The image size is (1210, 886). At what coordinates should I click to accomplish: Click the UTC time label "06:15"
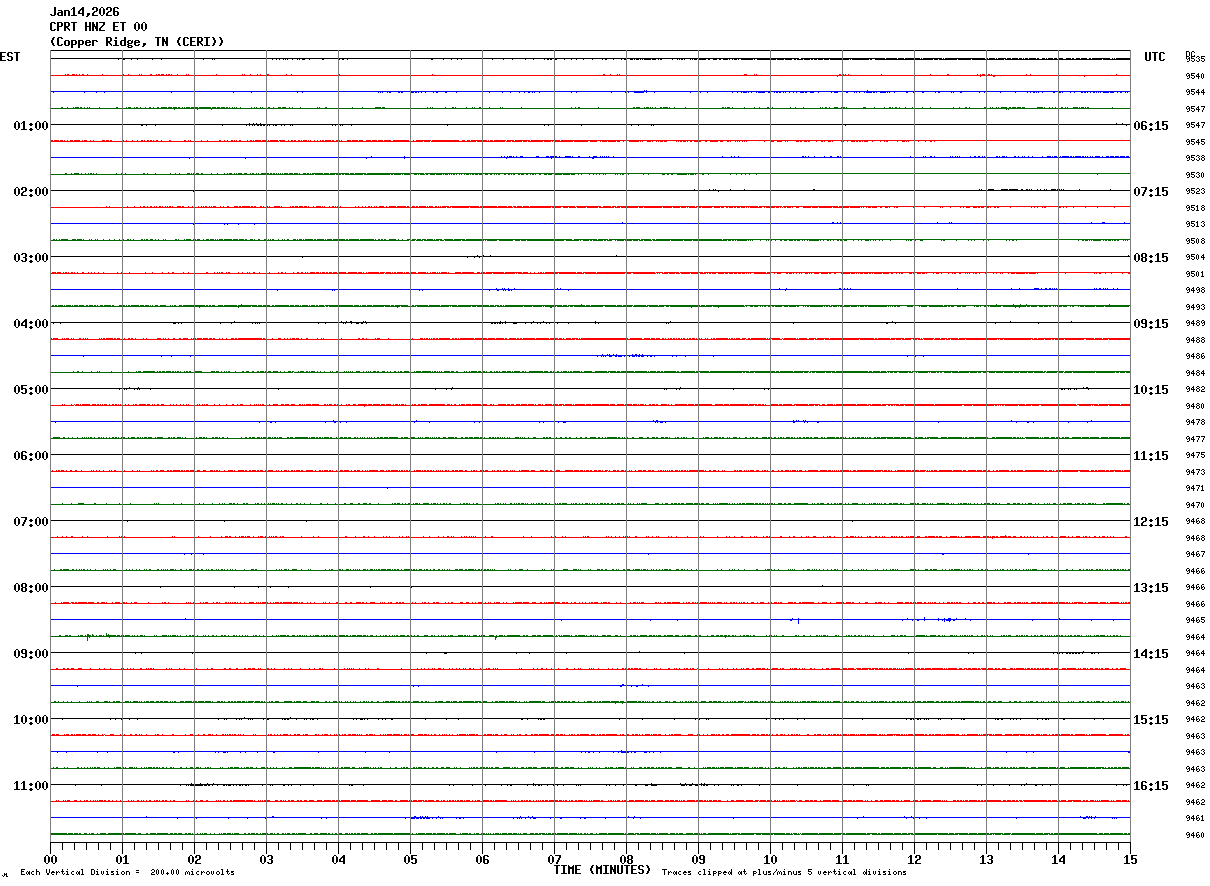[1151, 126]
